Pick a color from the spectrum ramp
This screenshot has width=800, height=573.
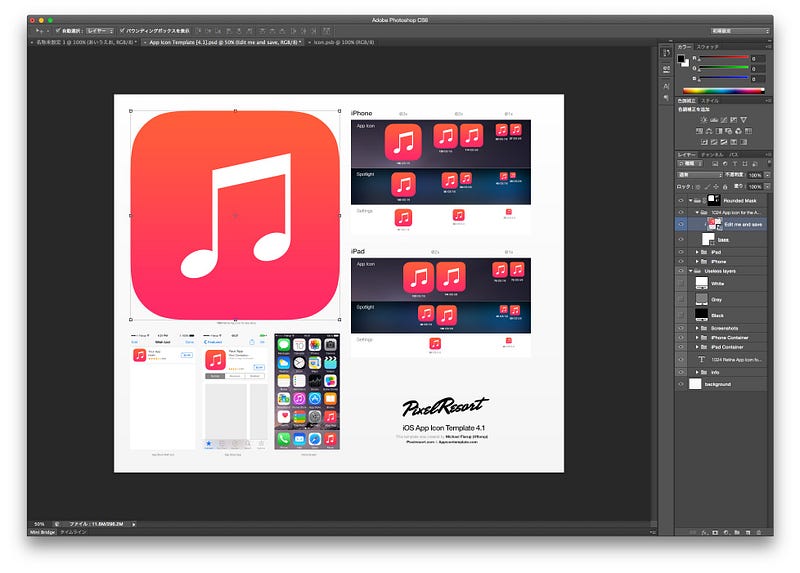[723, 90]
